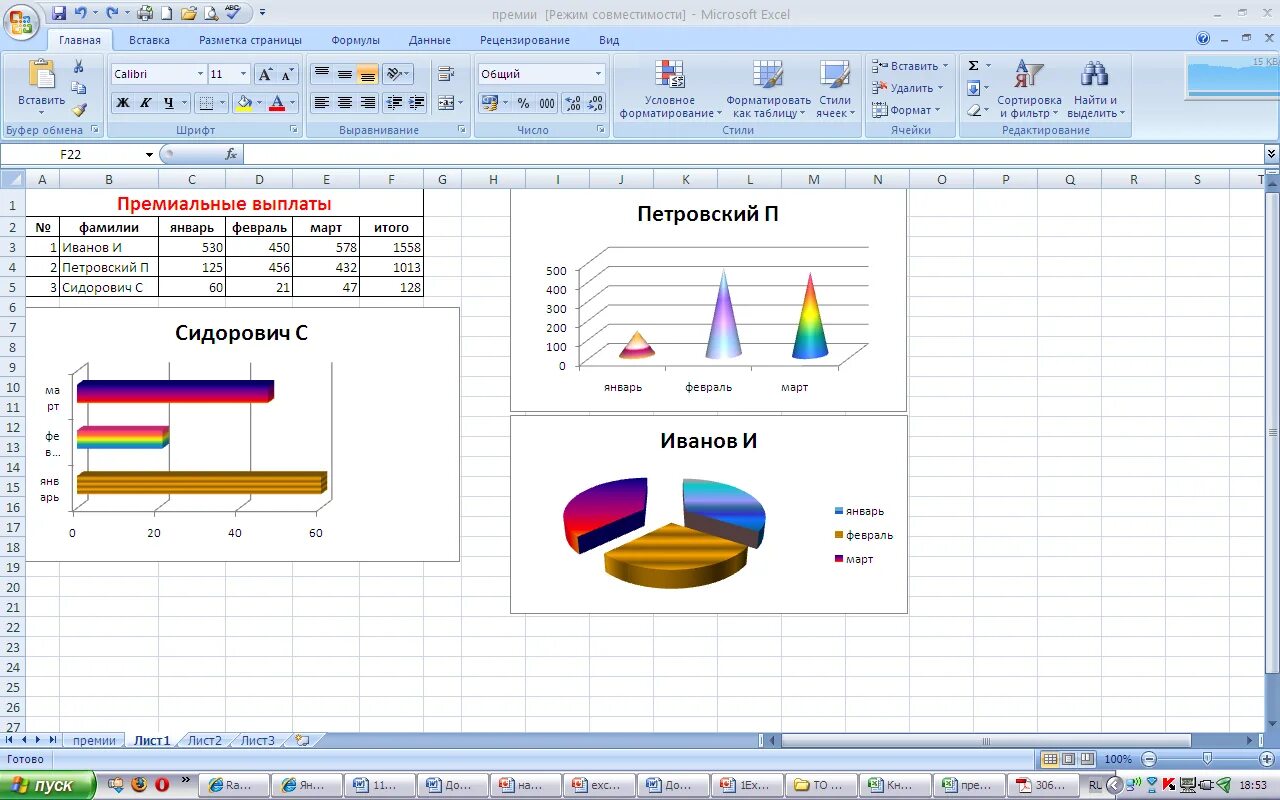This screenshot has height=800, width=1280.
Task: Merge and center the cells
Action: point(446,102)
